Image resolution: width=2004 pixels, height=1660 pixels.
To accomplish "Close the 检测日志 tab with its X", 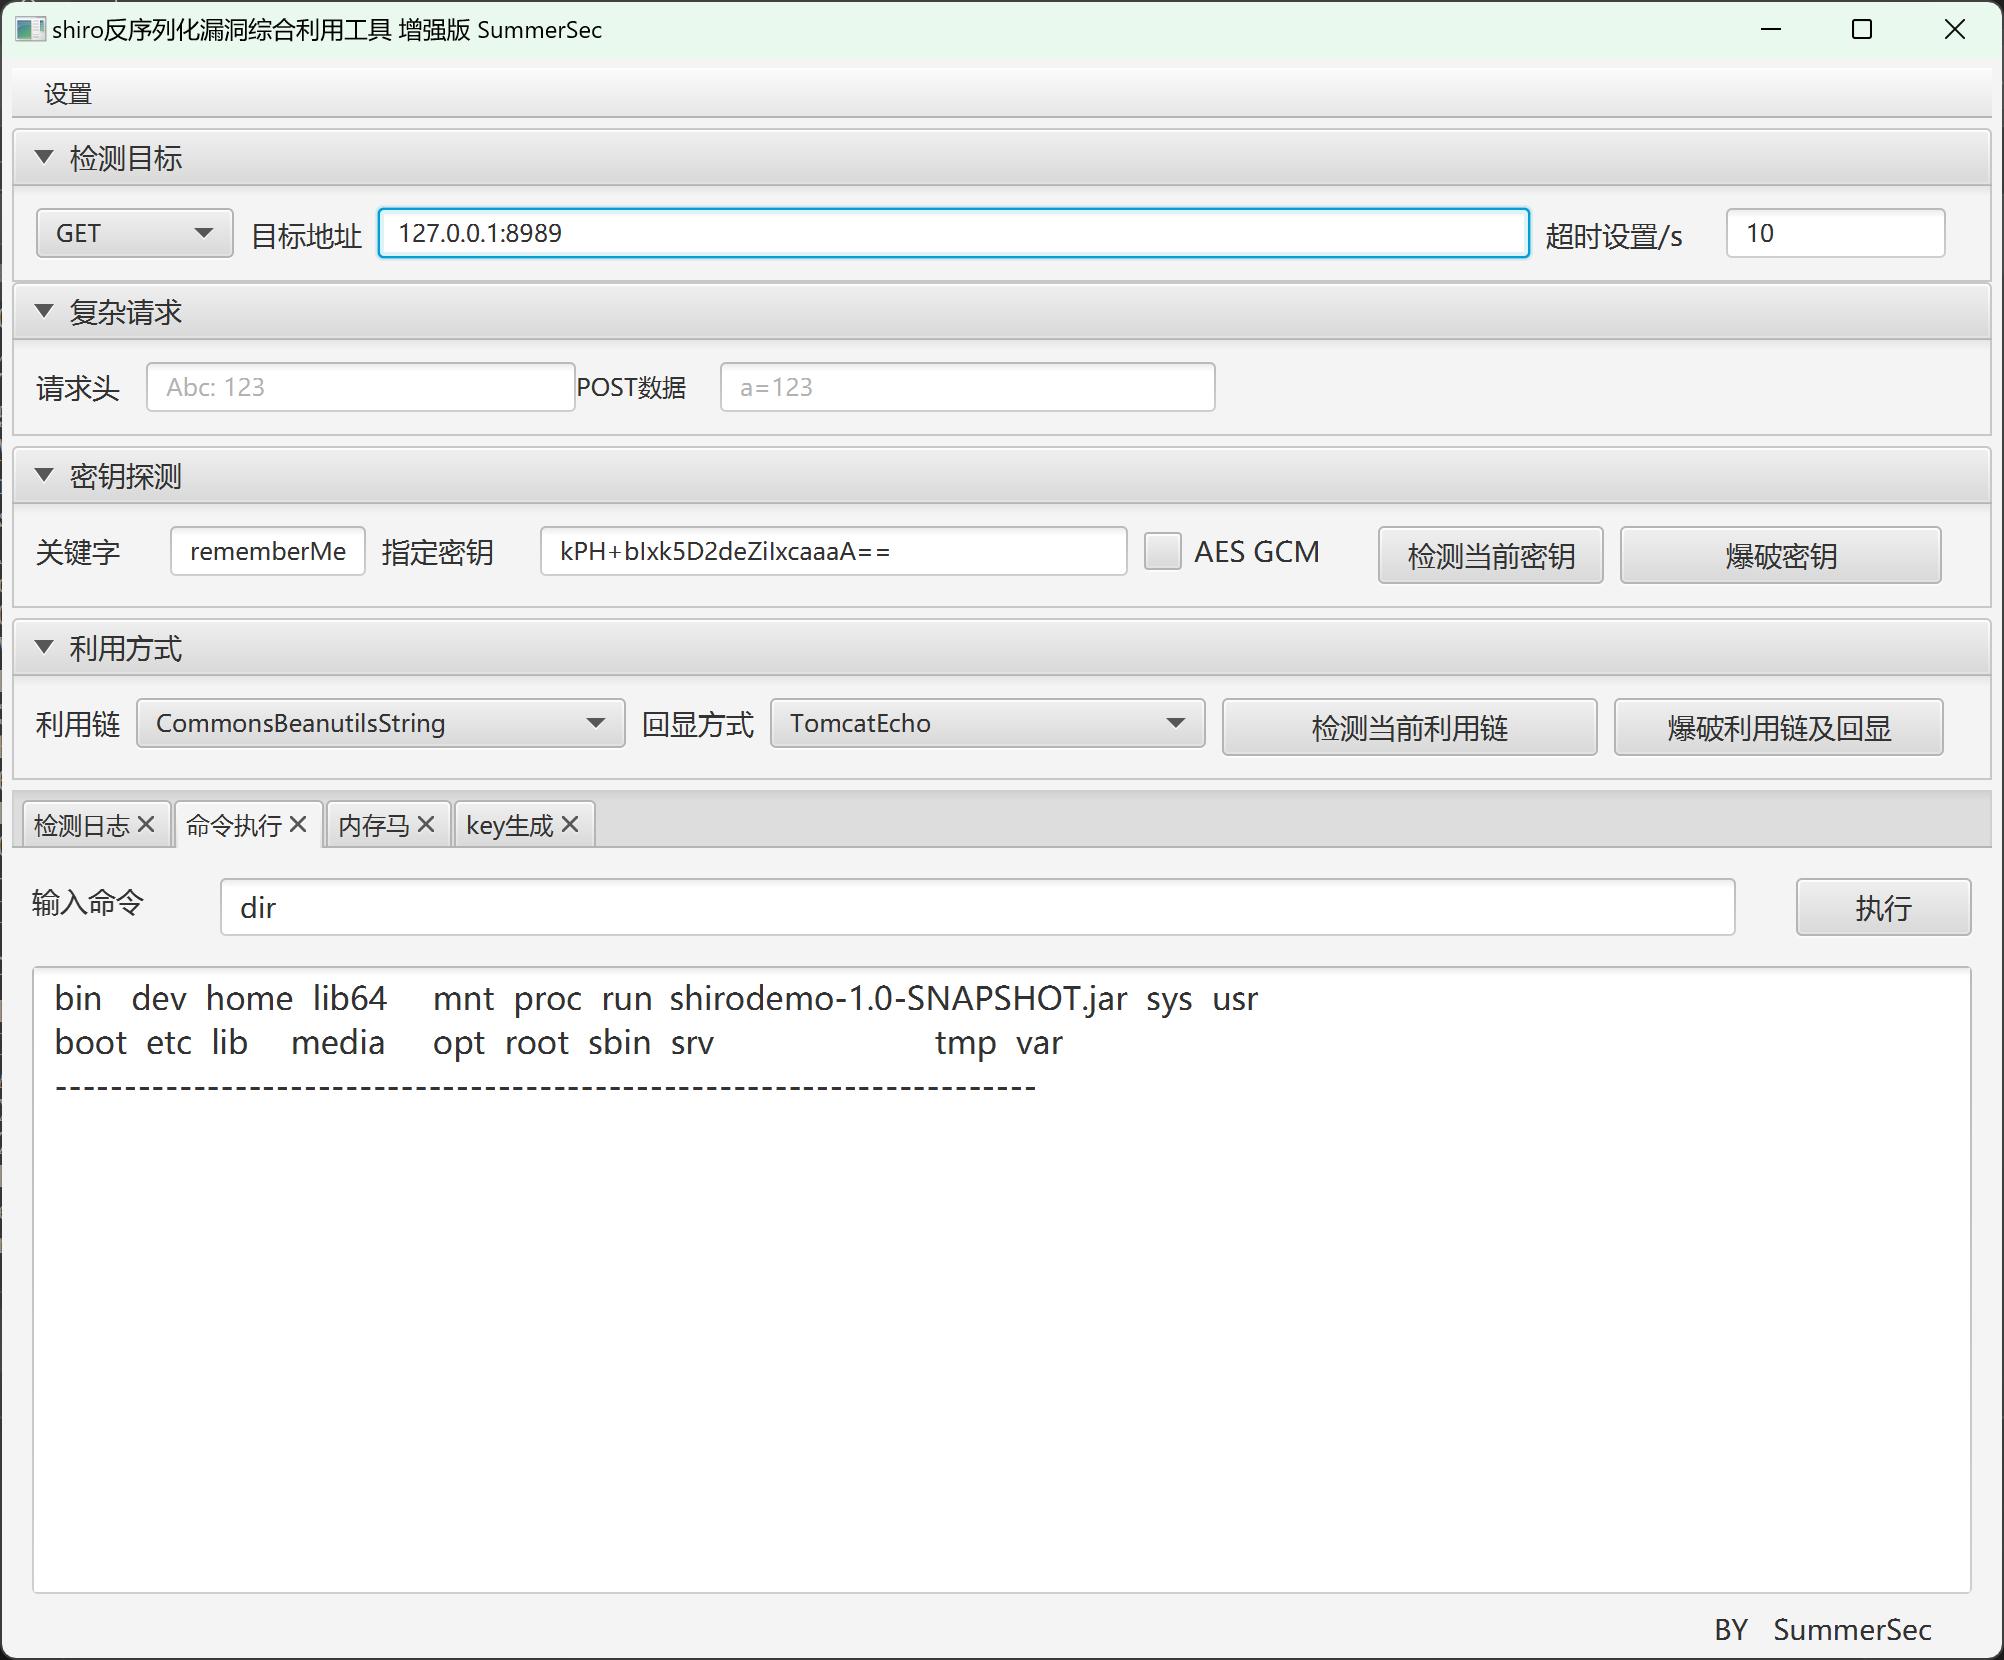I will (x=146, y=824).
